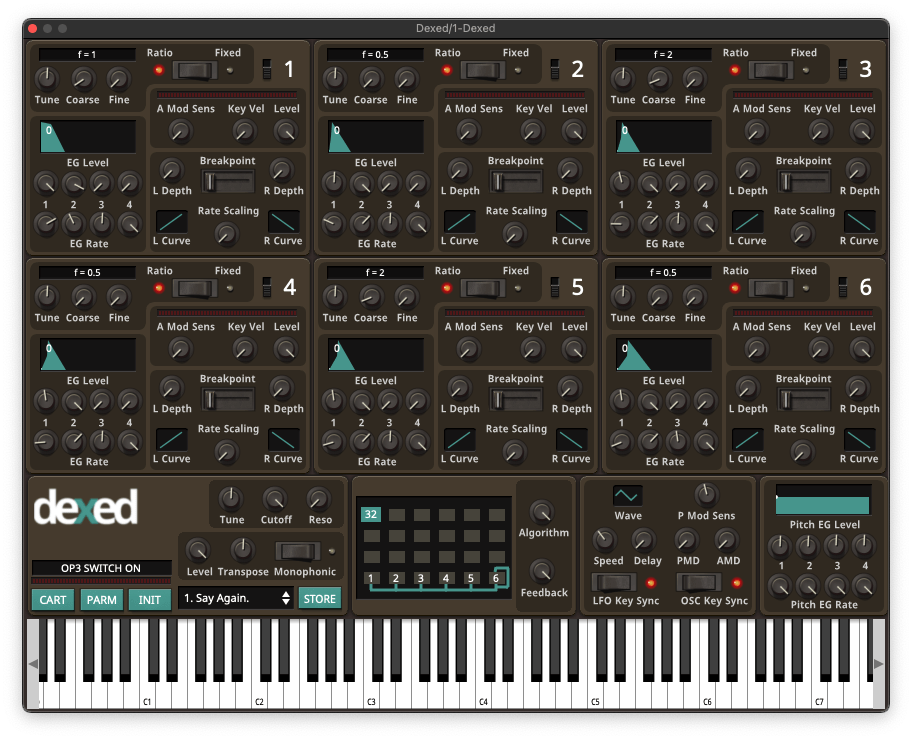Screen dimensions: 912x739
Task: Click the R Curve icon in operator 5
Action: 571,440
